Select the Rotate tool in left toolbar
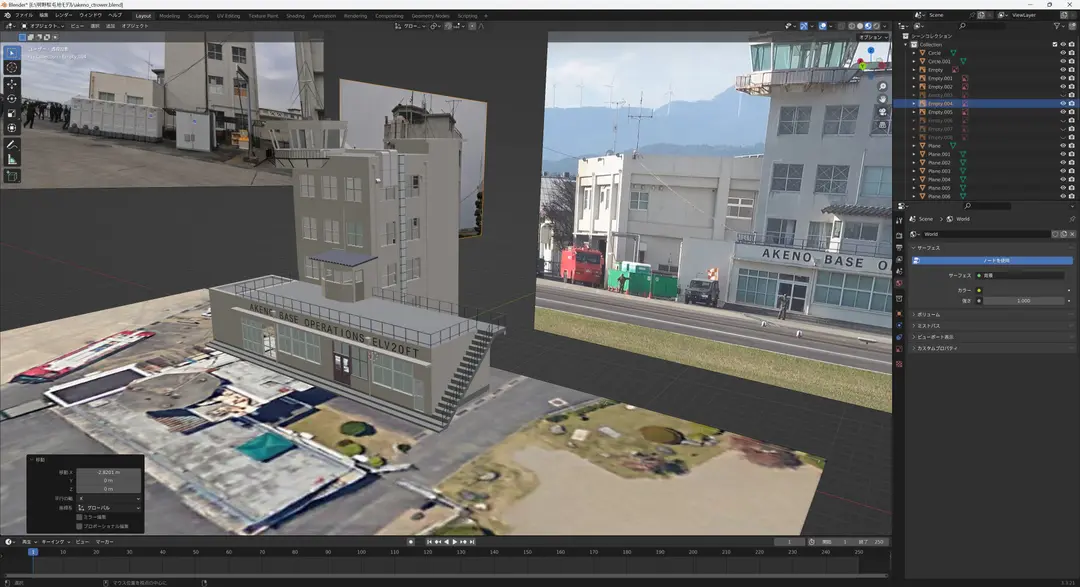This screenshot has width=1080, height=587. (12, 99)
